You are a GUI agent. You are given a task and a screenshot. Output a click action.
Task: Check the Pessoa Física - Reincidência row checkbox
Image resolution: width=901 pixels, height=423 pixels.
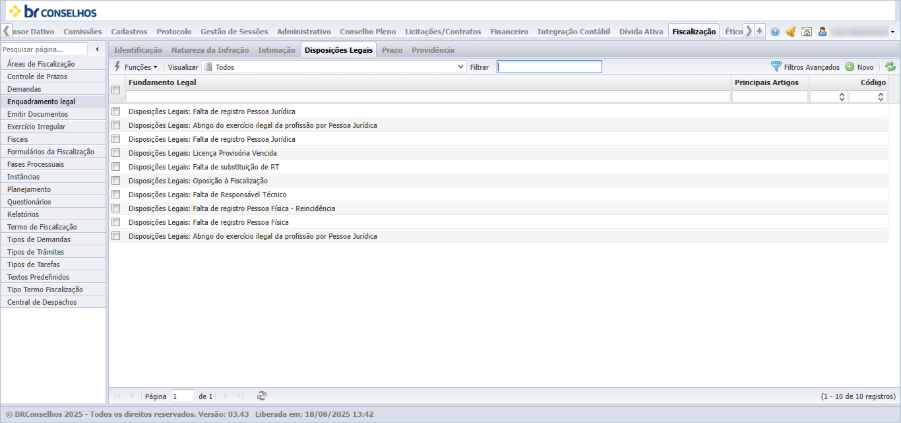click(x=116, y=208)
